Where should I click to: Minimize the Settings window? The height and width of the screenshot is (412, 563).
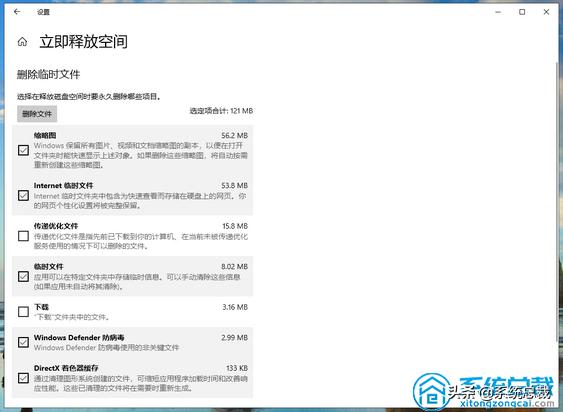pyautogui.click(x=498, y=12)
